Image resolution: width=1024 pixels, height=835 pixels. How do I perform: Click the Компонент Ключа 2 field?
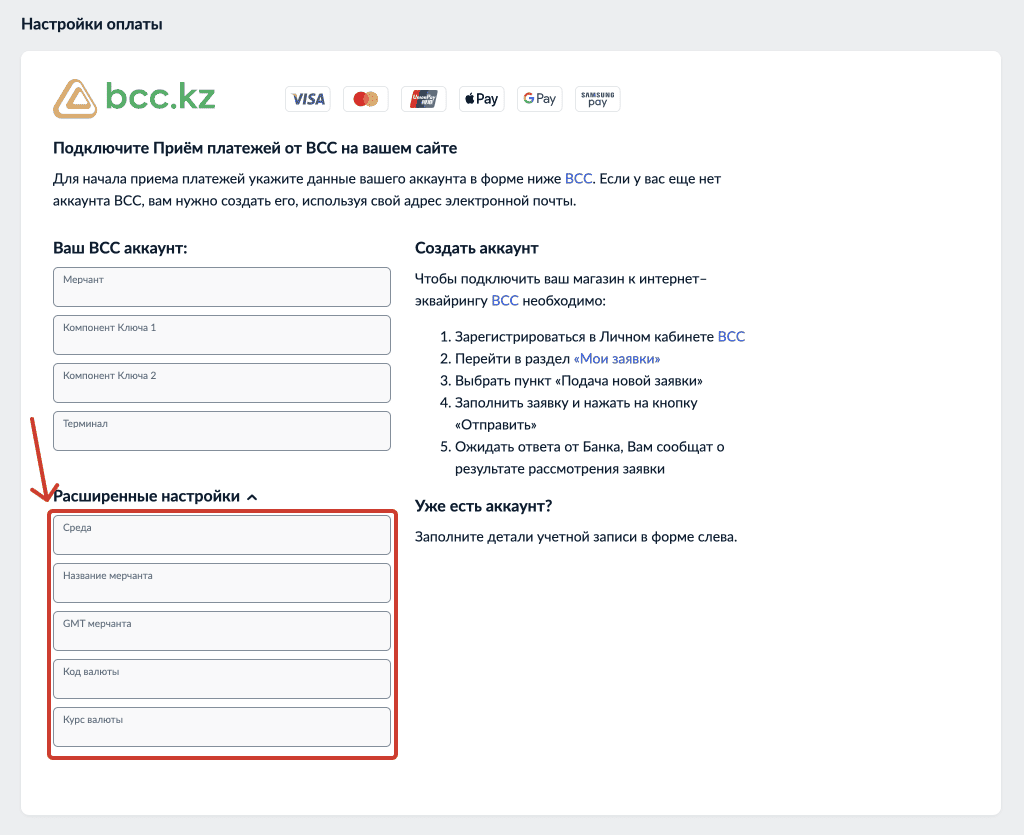222,383
